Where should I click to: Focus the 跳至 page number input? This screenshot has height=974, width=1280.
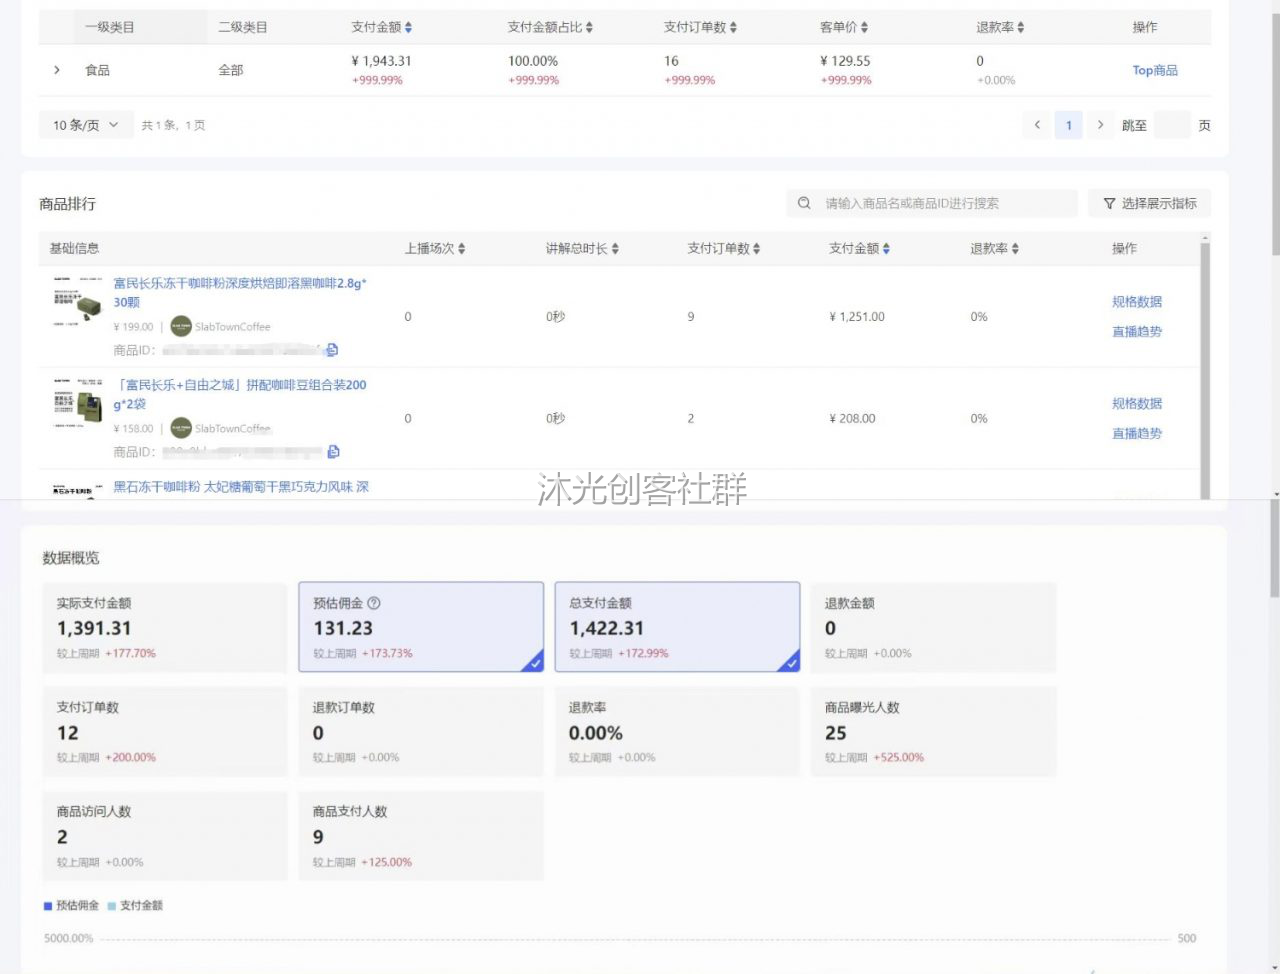click(x=1172, y=125)
